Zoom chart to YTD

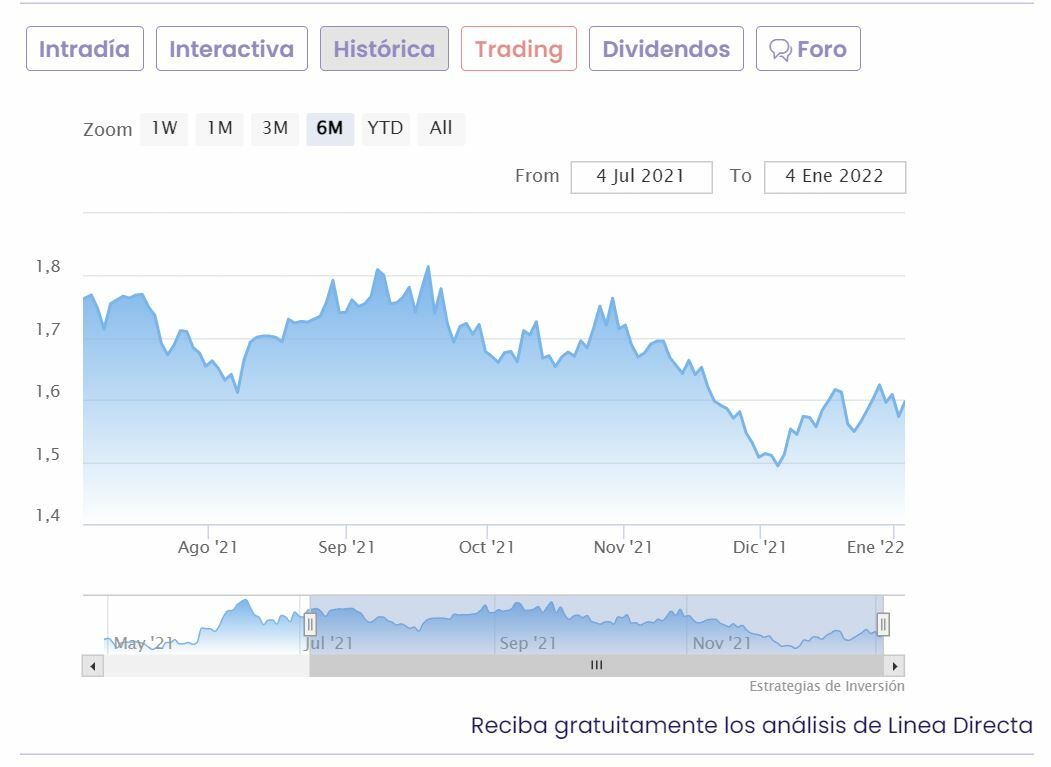click(385, 128)
